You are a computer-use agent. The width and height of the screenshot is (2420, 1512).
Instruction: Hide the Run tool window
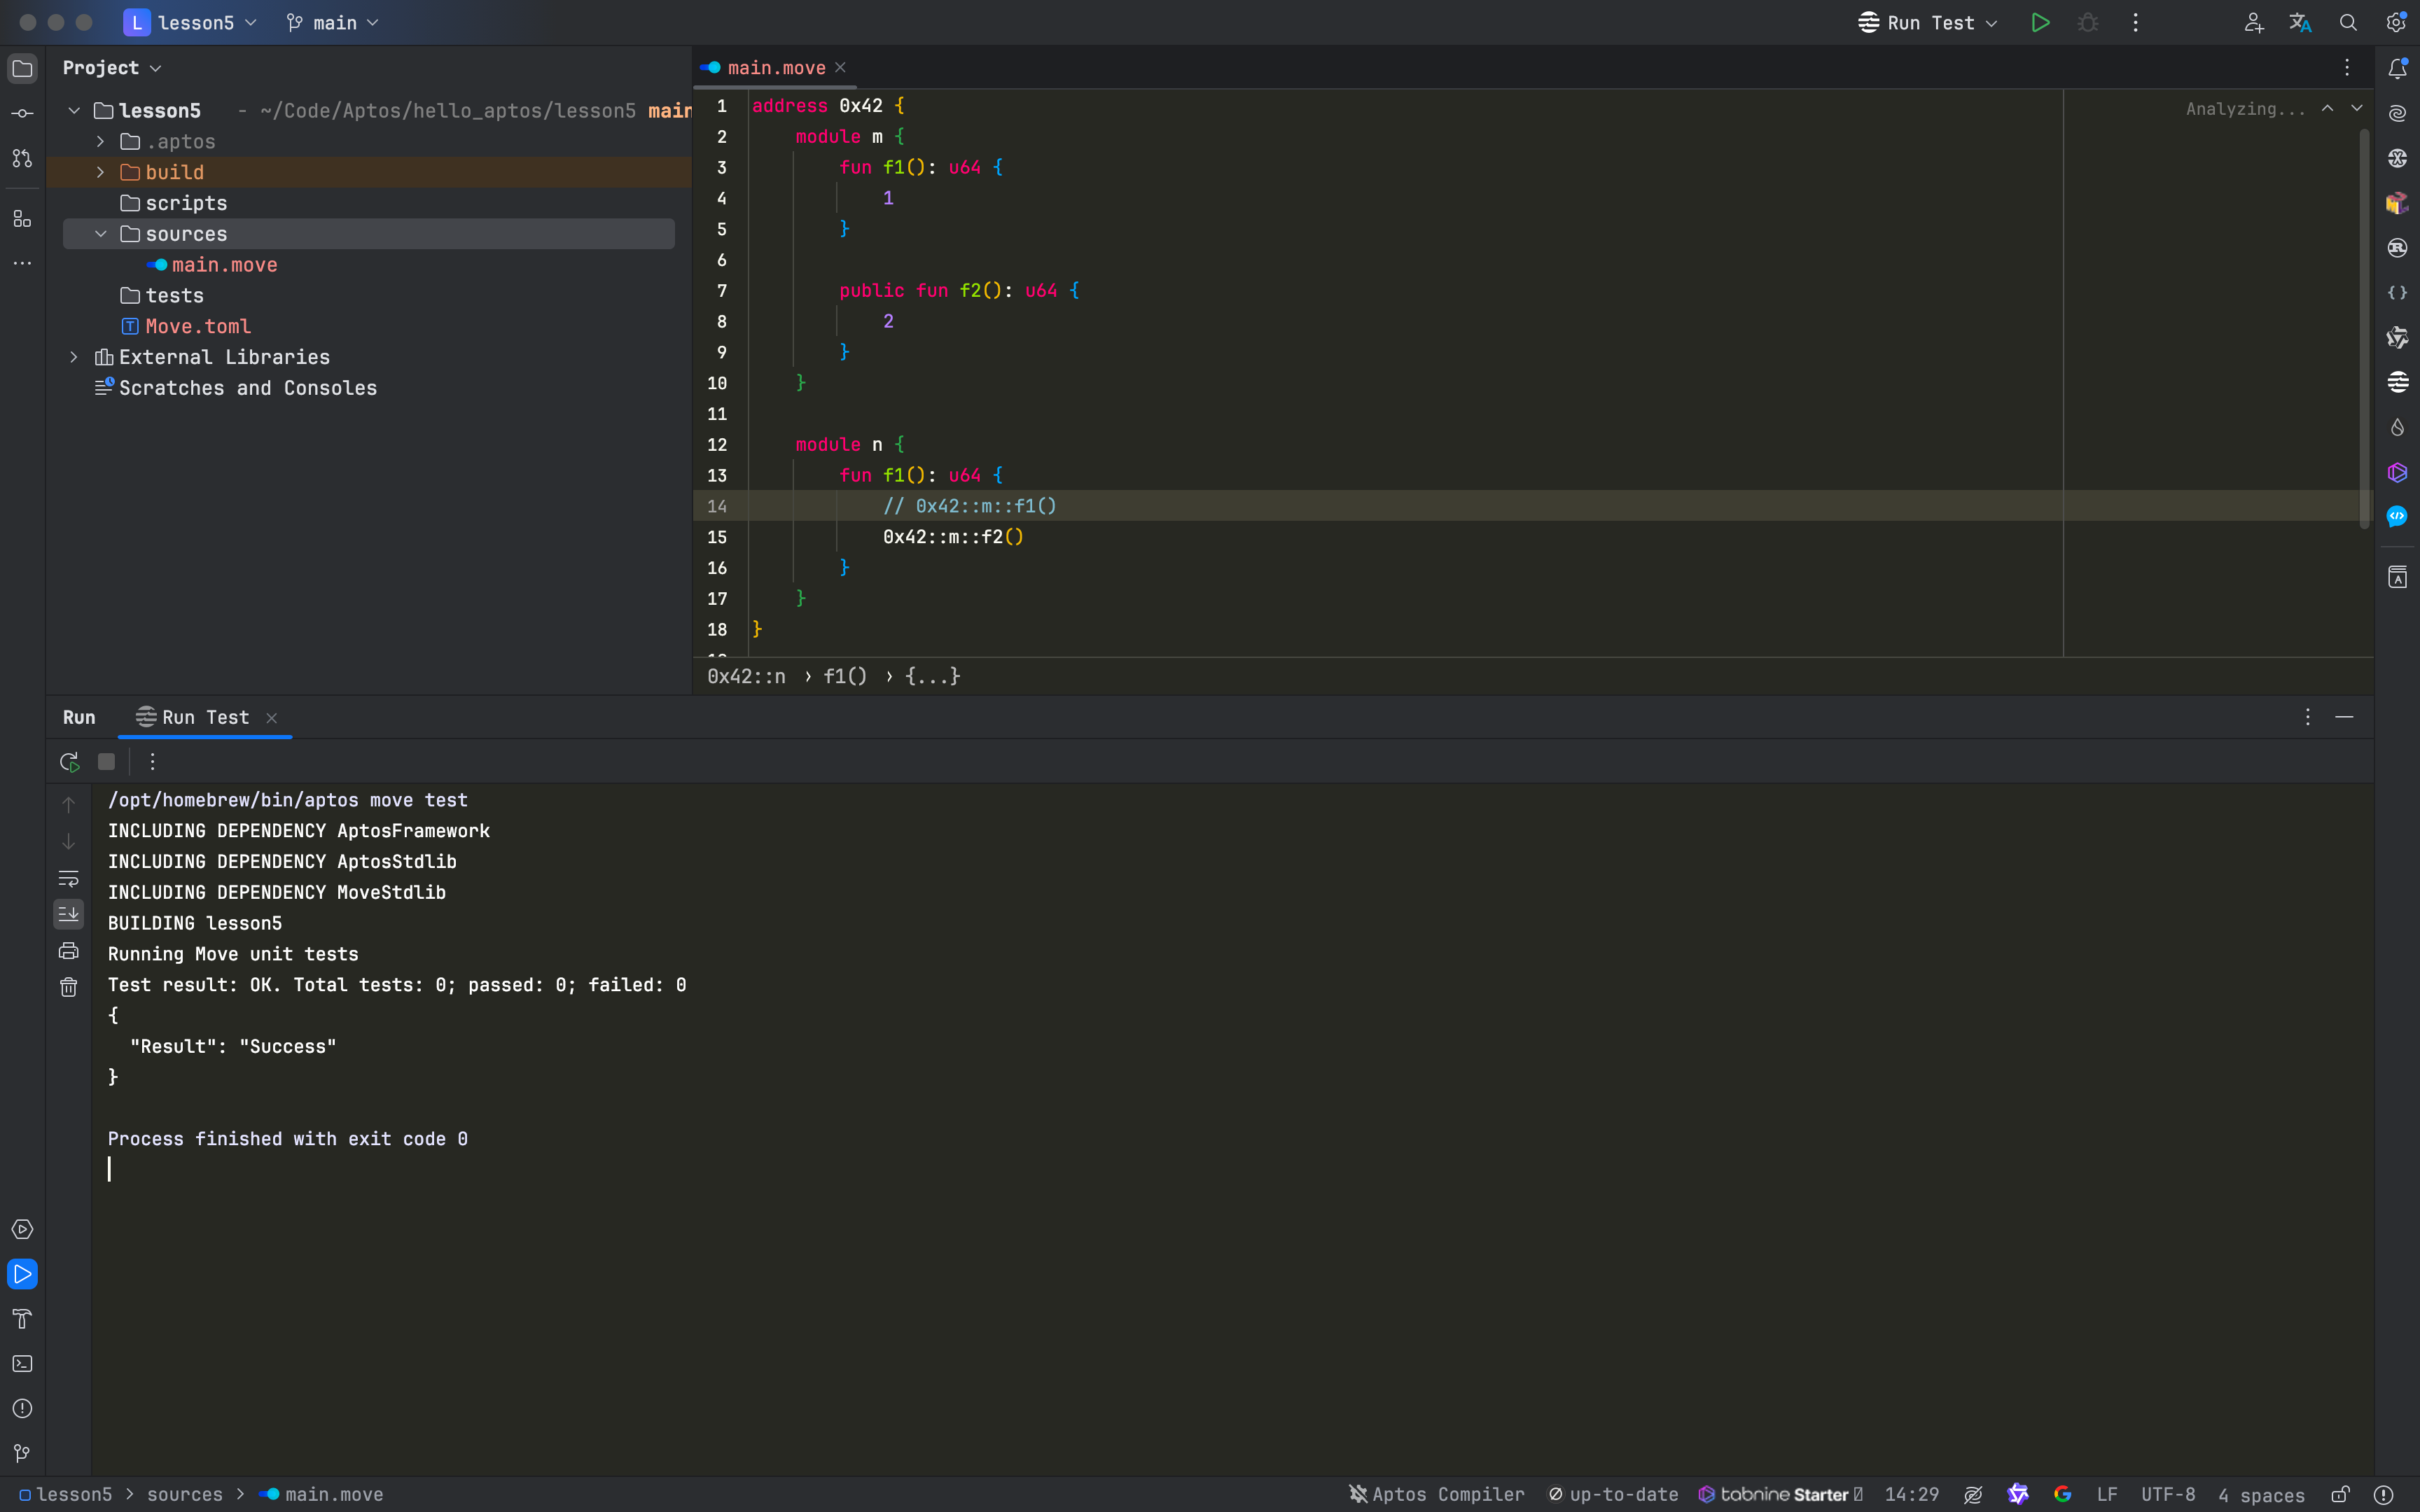[2344, 717]
